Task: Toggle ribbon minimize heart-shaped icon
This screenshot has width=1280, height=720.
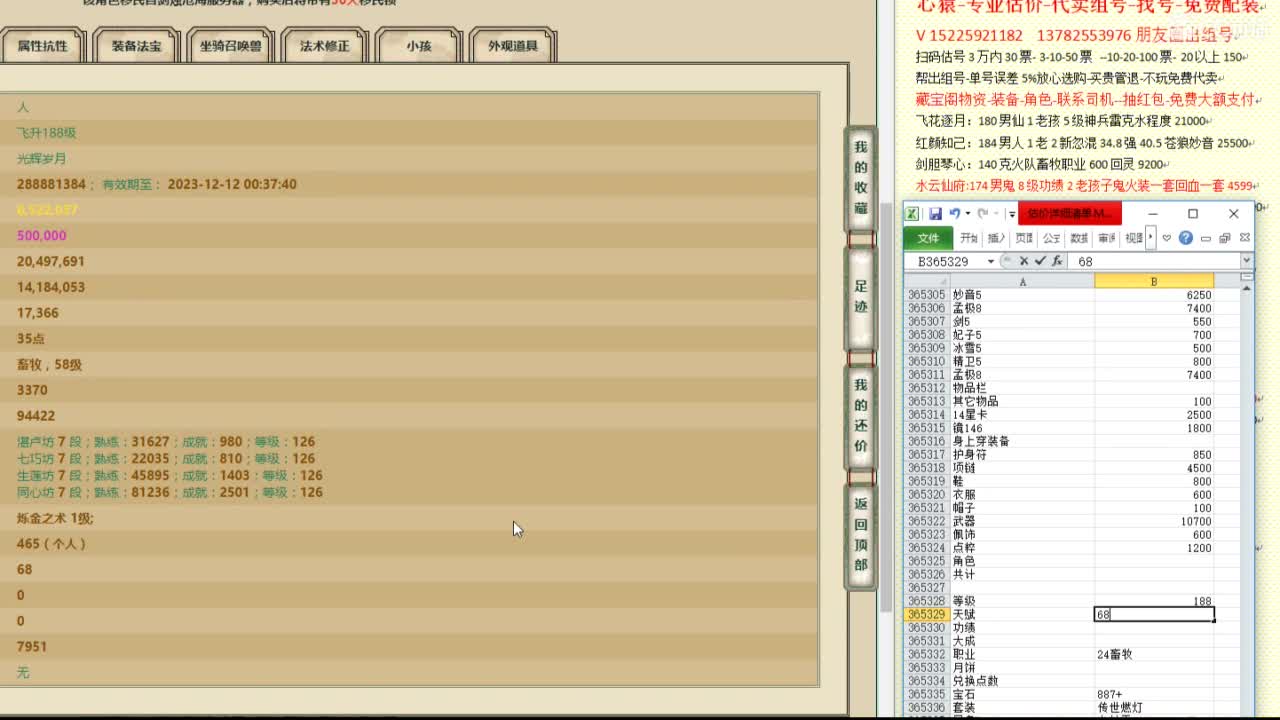Action: click(1167, 238)
